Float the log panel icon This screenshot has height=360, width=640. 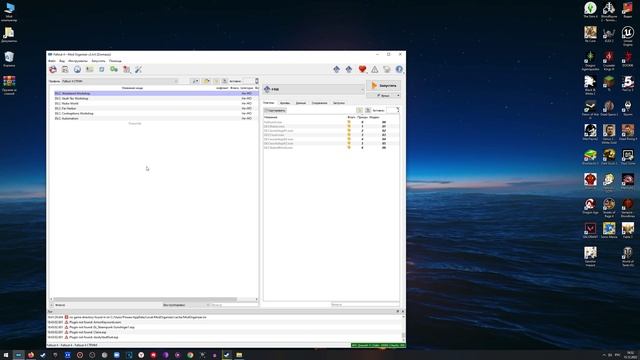398,311
